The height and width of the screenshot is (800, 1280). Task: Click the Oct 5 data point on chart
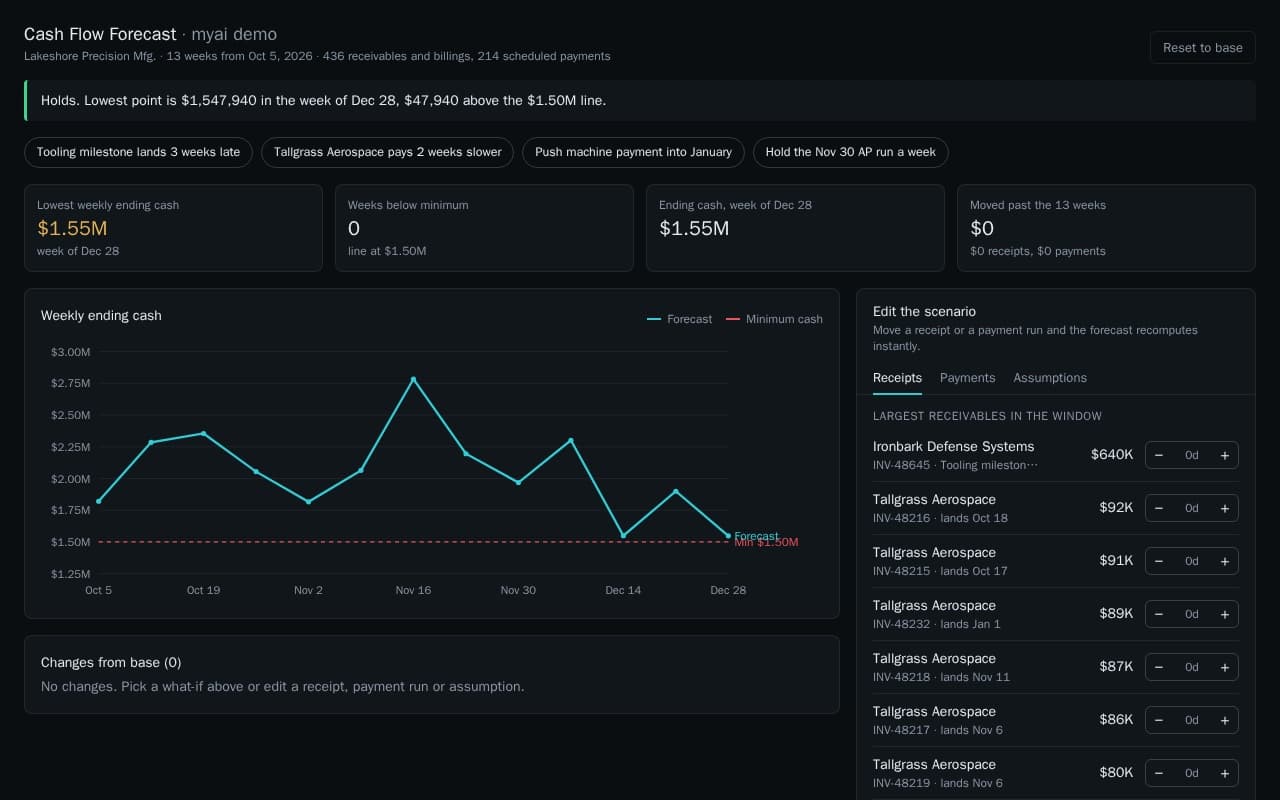tap(98, 501)
